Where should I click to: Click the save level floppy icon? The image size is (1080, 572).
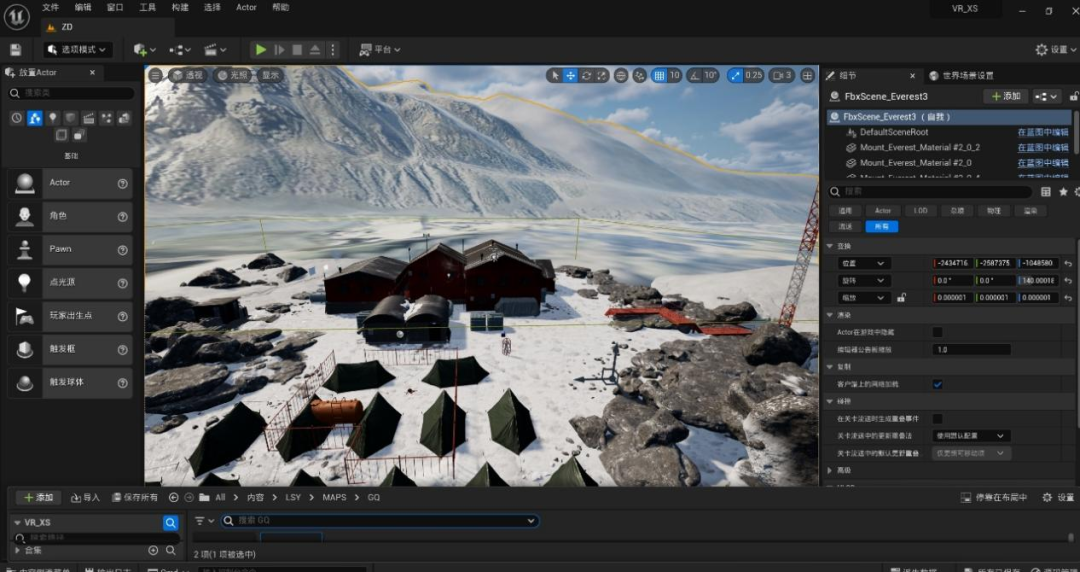pos(15,49)
